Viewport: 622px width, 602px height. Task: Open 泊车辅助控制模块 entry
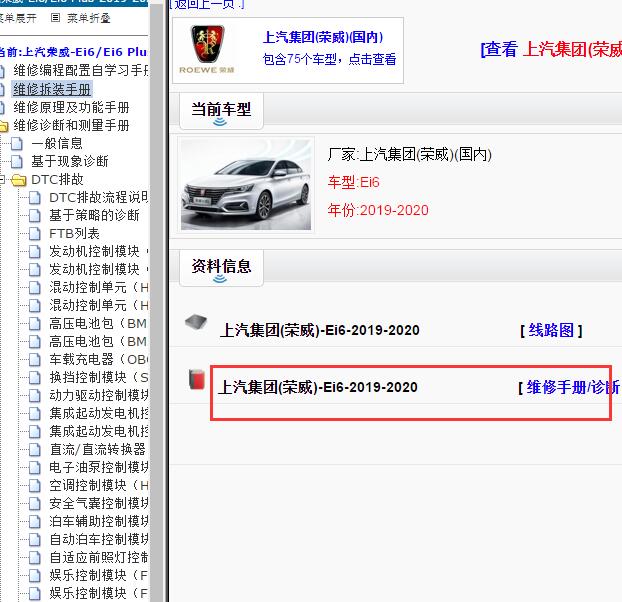98,521
